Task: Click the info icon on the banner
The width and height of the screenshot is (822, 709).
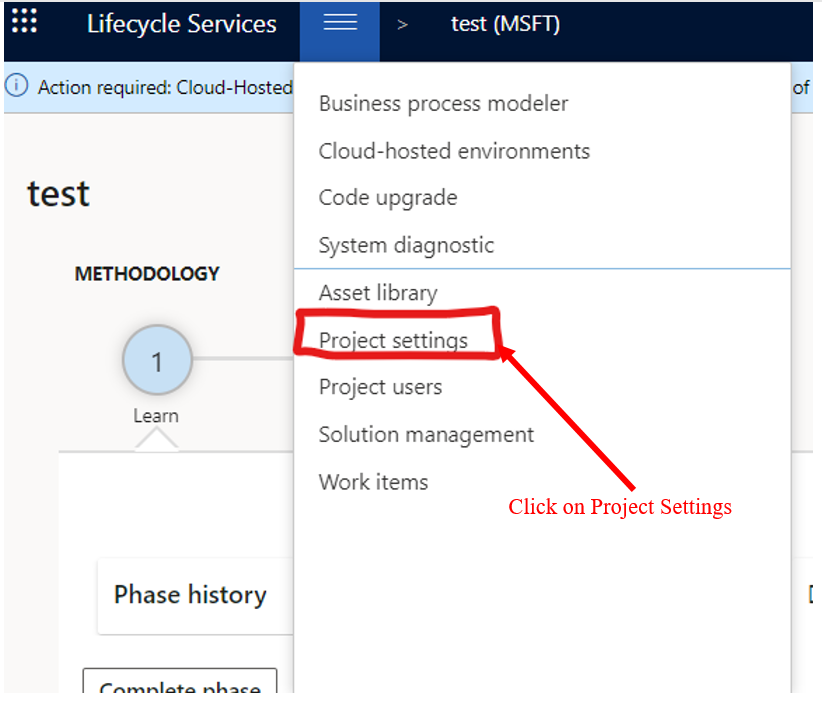Action: (18, 87)
